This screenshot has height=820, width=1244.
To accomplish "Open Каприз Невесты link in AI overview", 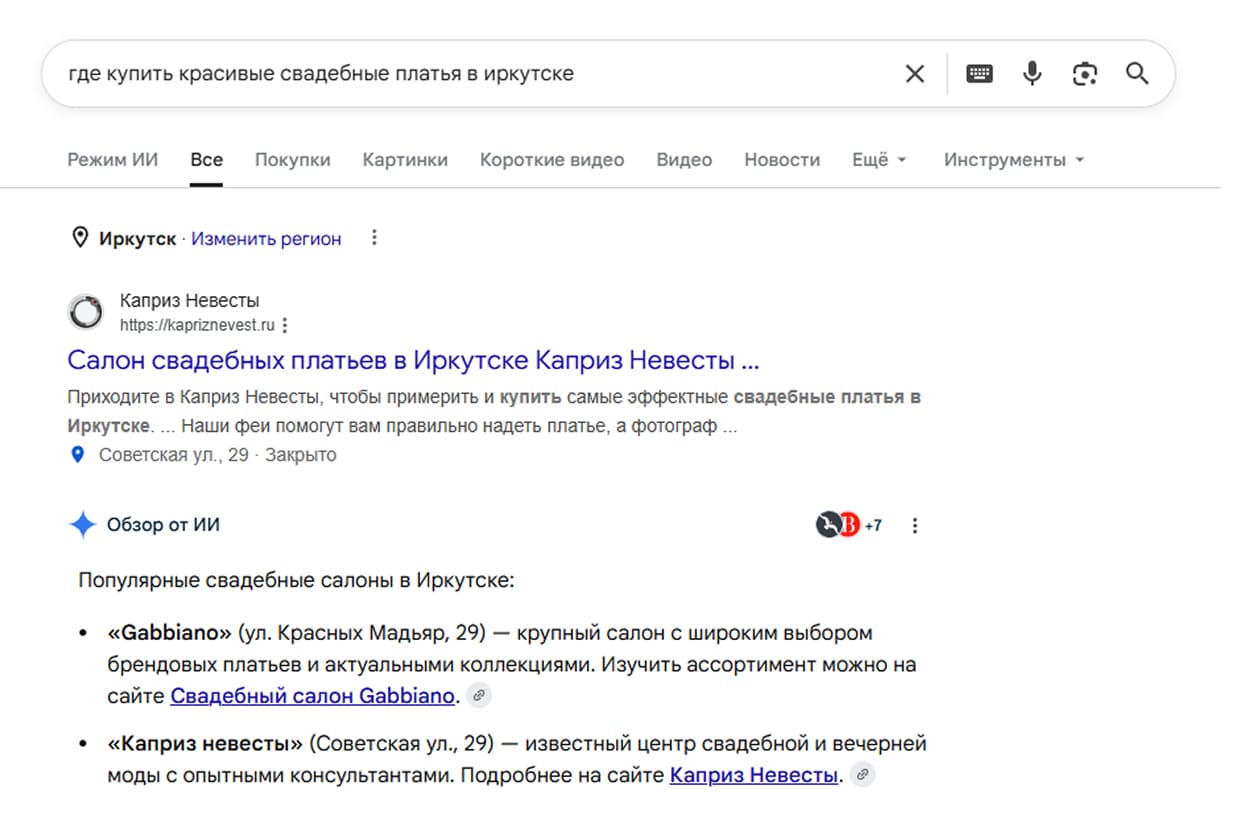I will coord(754,775).
